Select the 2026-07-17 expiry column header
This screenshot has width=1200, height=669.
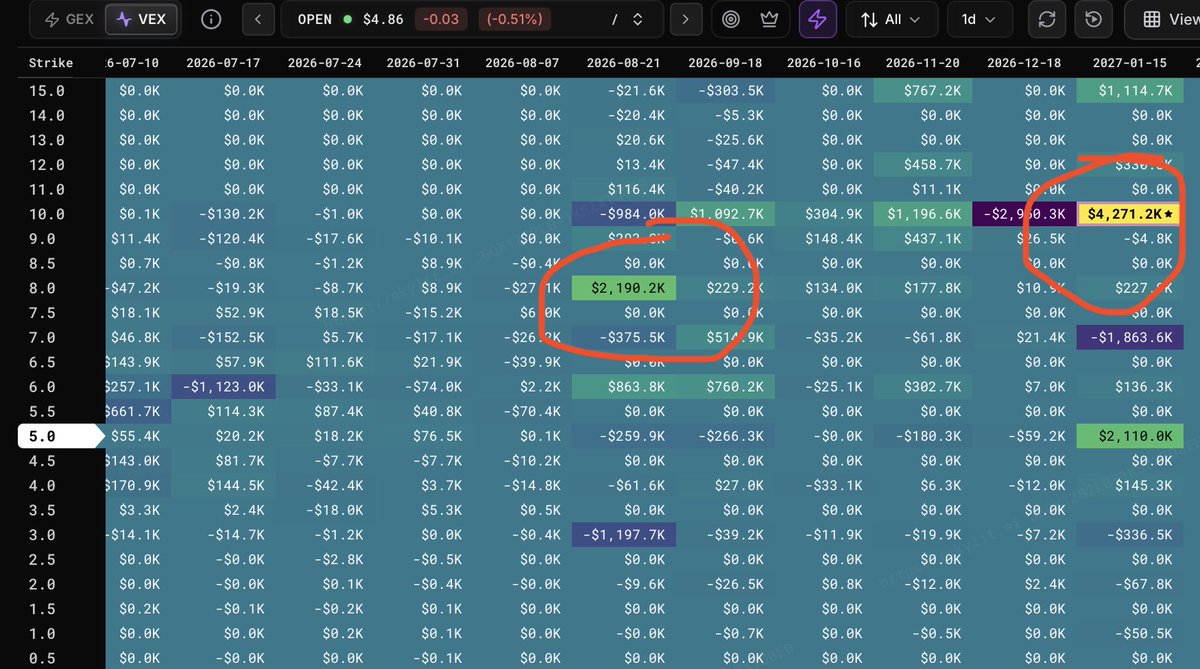(x=223, y=62)
